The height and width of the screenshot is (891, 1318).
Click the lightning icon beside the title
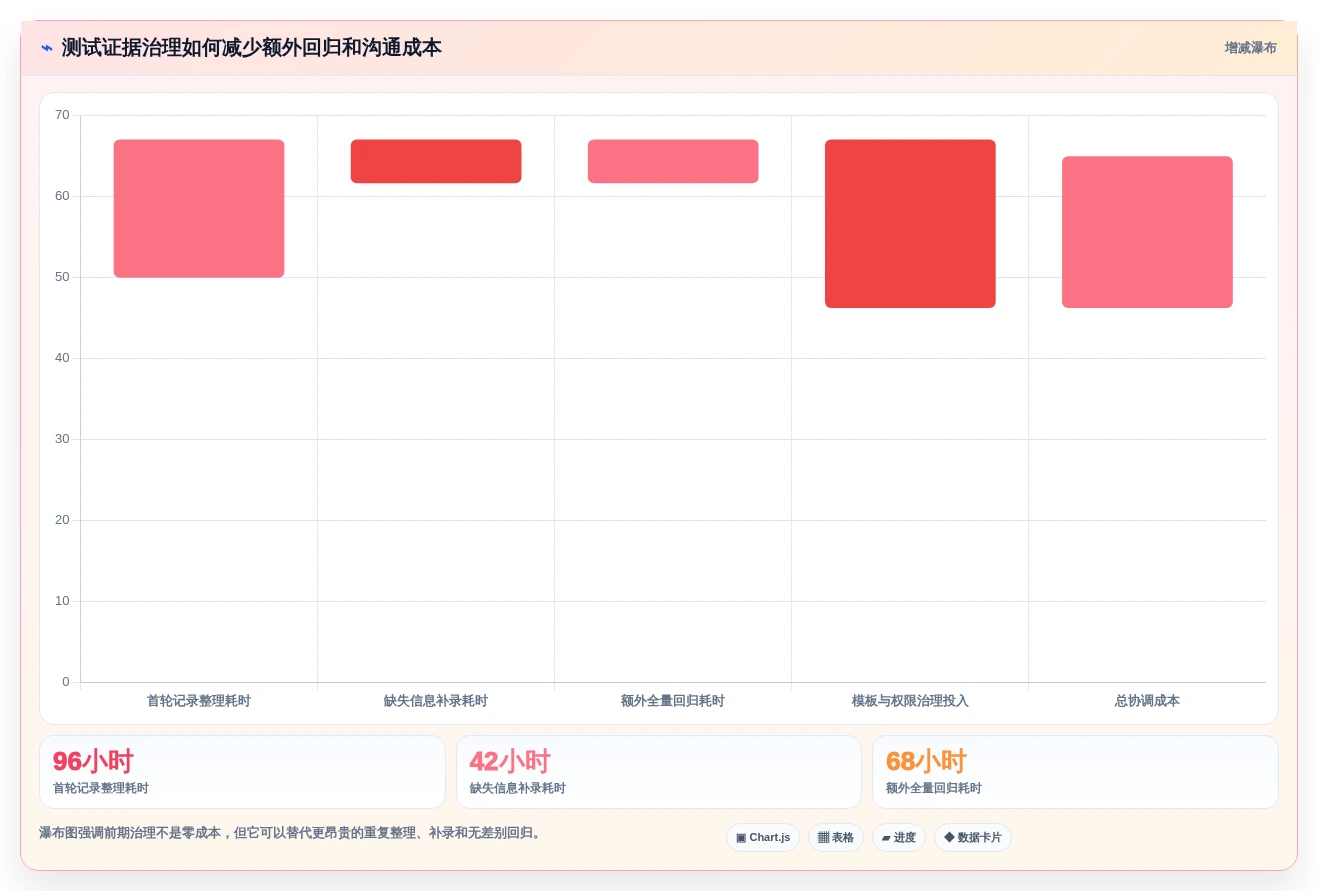[47, 48]
